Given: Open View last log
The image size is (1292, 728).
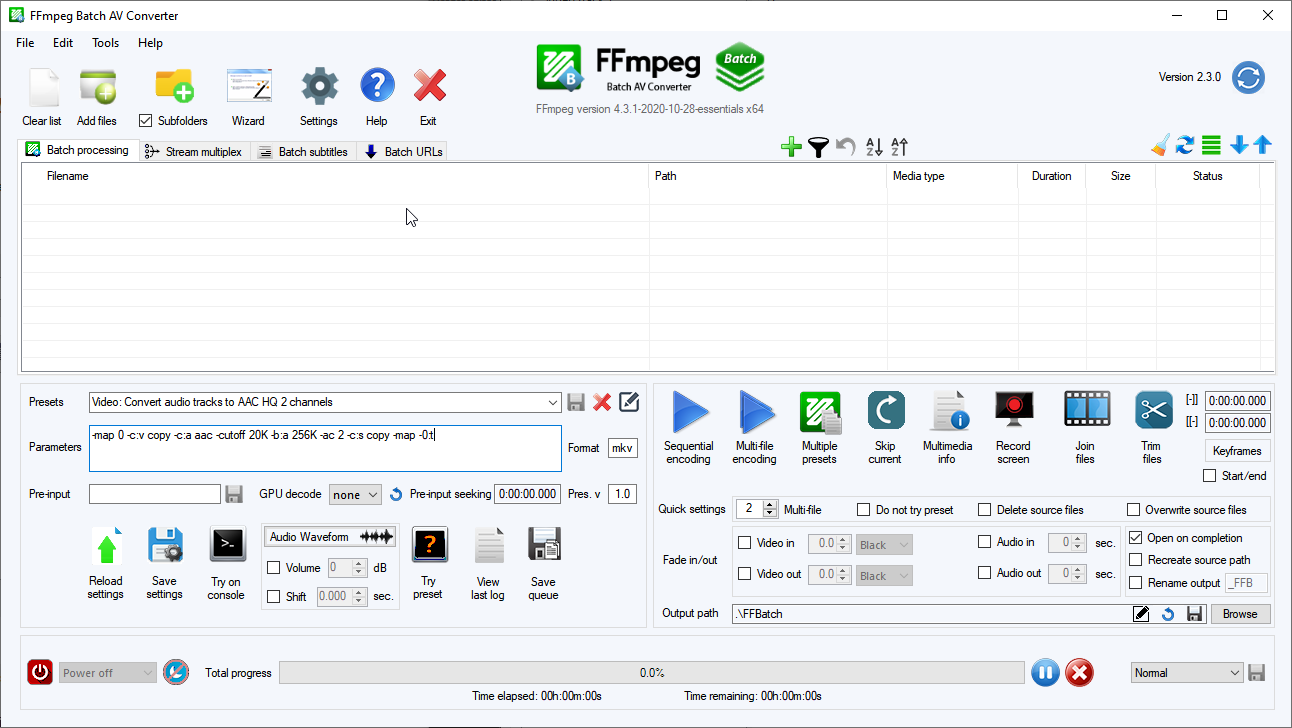Looking at the screenshot, I should tap(488, 545).
